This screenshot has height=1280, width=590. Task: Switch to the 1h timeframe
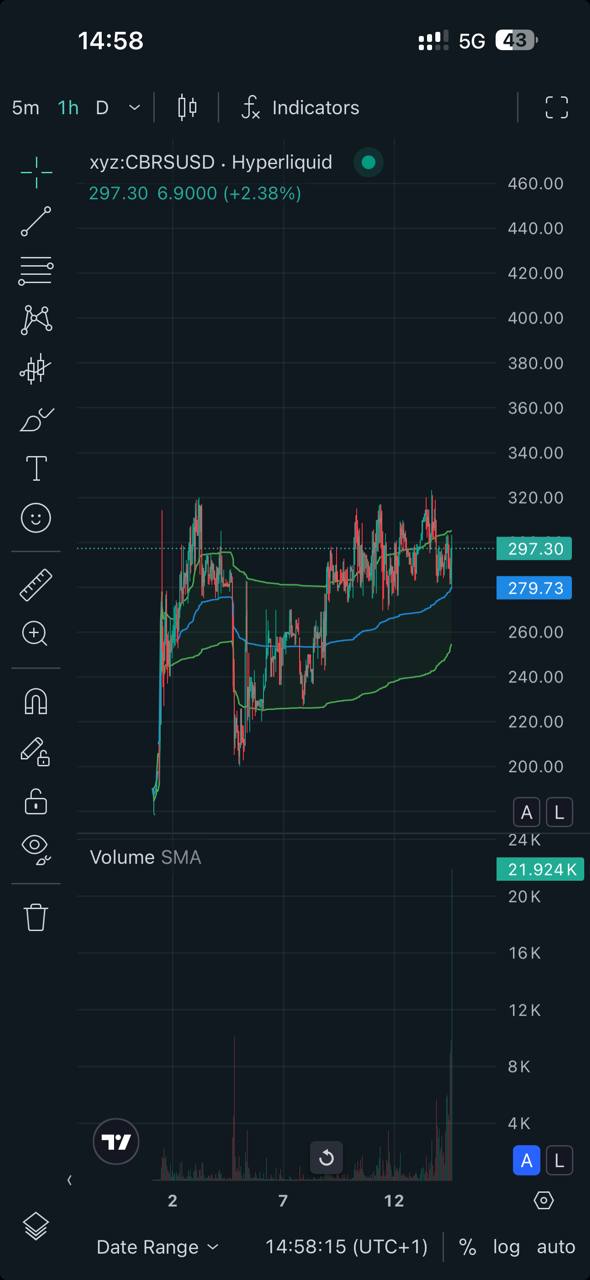(68, 108)
